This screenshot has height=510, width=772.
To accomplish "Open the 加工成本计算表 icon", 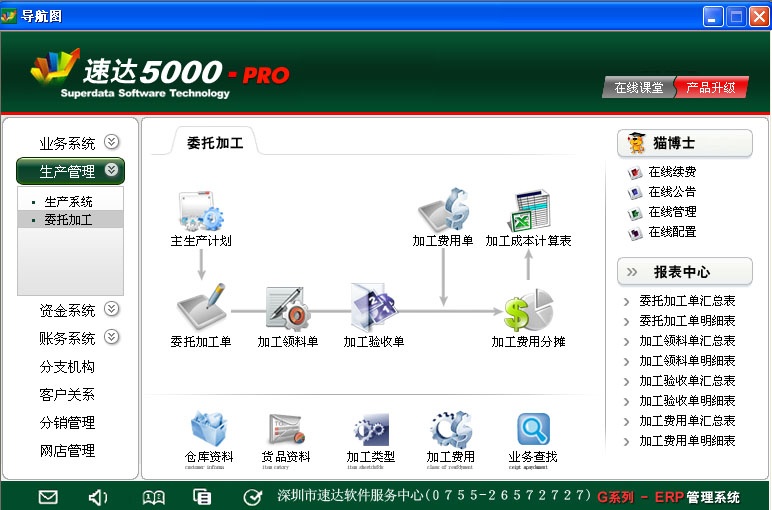I will pyautogui.click(x=528, y=210).
